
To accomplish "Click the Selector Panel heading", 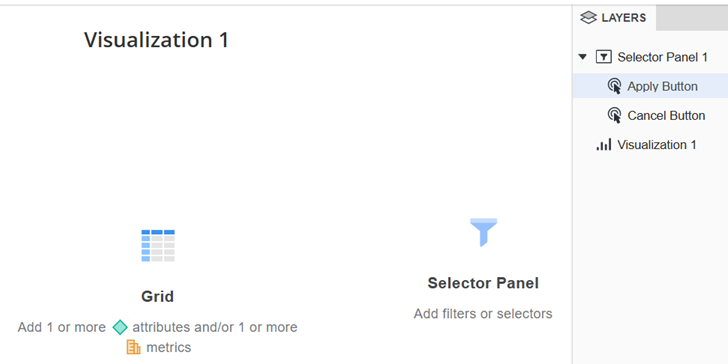I will pos(483,283).
